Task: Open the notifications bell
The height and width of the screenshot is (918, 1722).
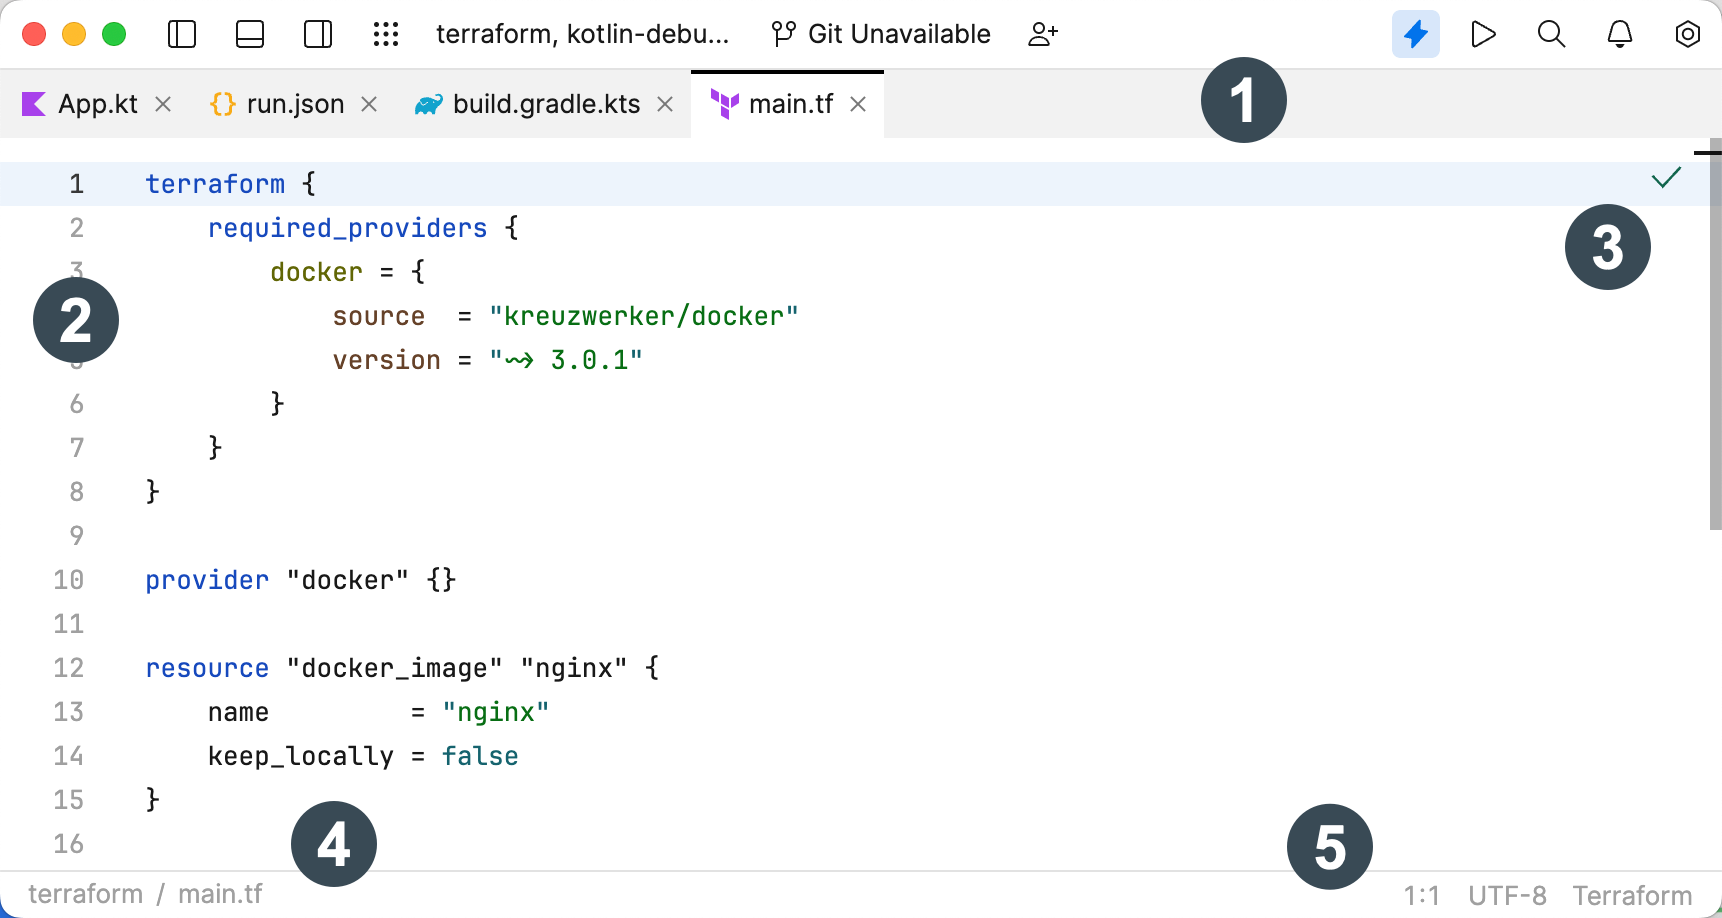Action: tap(1618, 33)
